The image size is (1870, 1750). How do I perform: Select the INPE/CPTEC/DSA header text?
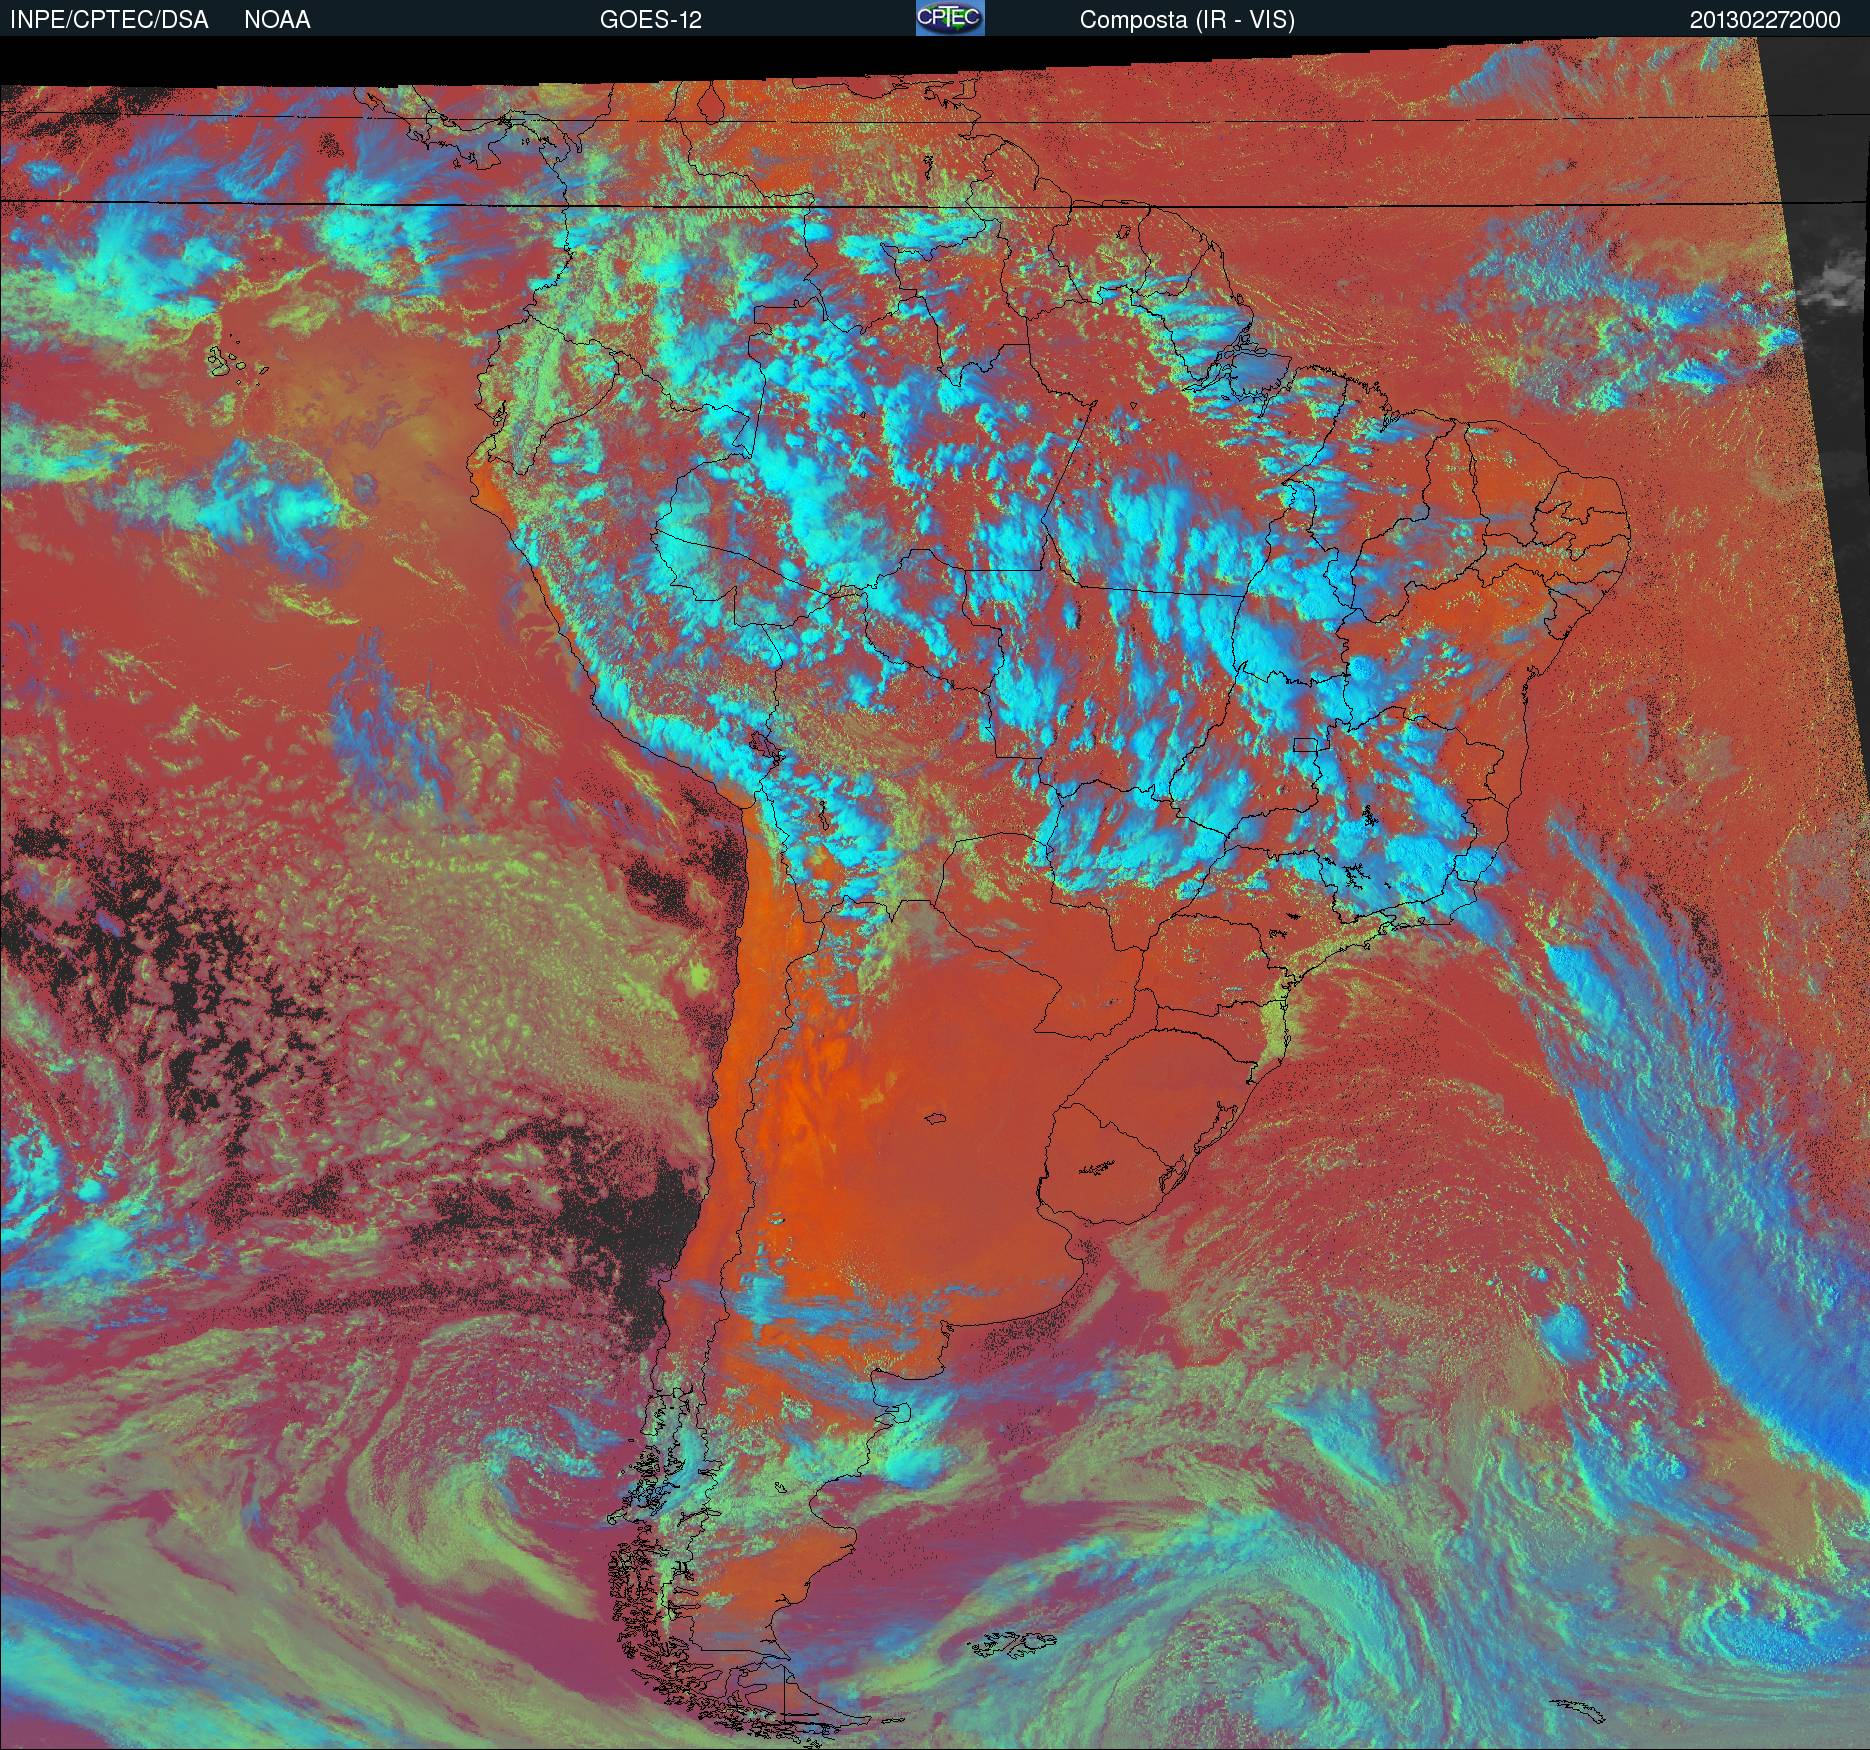[109, 20]
